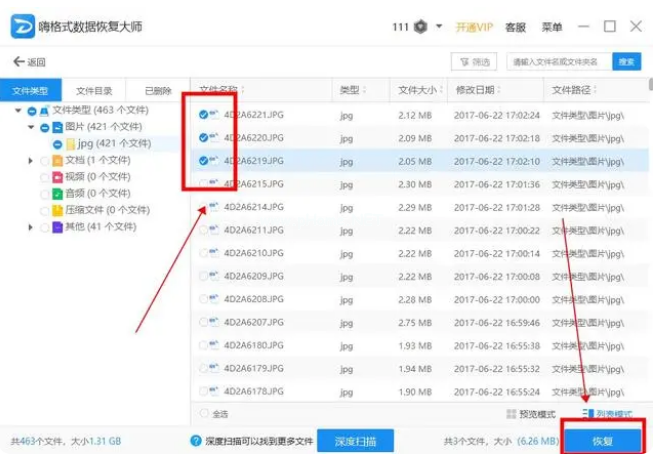Open the 文件目录 tab

pos(94,91)
